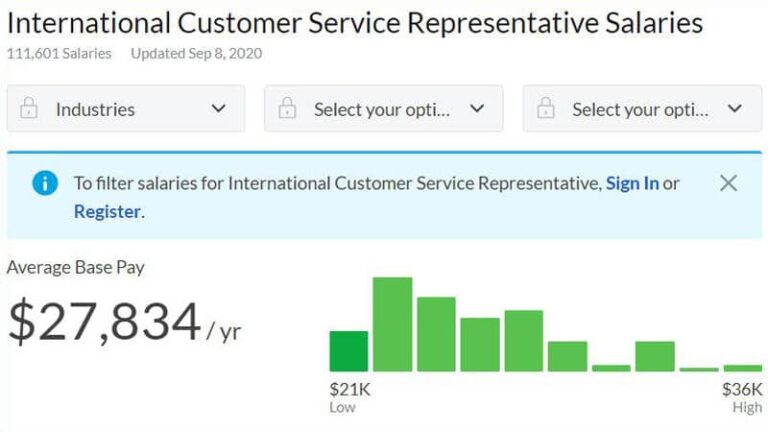Click the tallest histogram bar
768x432 pixels.
pyautogui.click(x=392, y=324)
